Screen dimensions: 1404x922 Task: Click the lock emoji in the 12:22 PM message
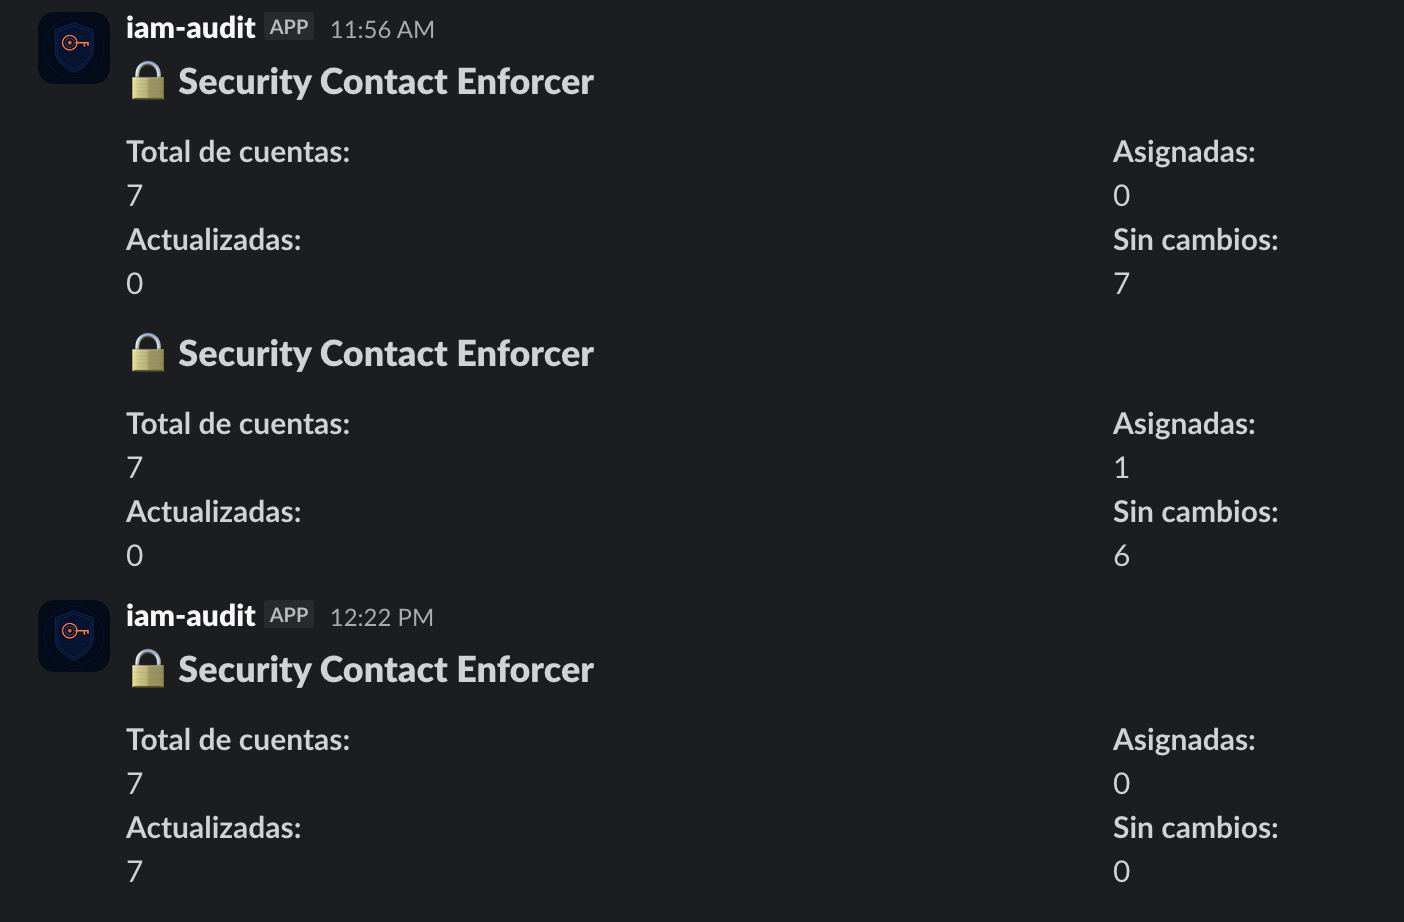click(x=147, y=669)
